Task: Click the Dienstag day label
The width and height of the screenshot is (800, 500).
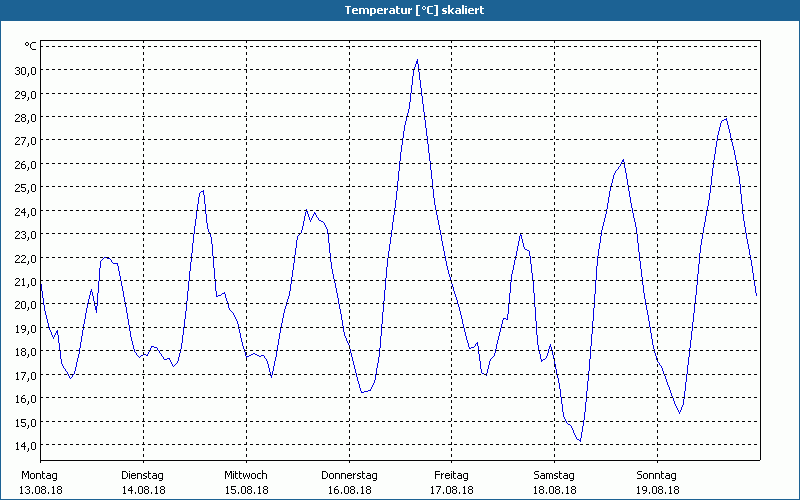Action: [x=143, y=475]
